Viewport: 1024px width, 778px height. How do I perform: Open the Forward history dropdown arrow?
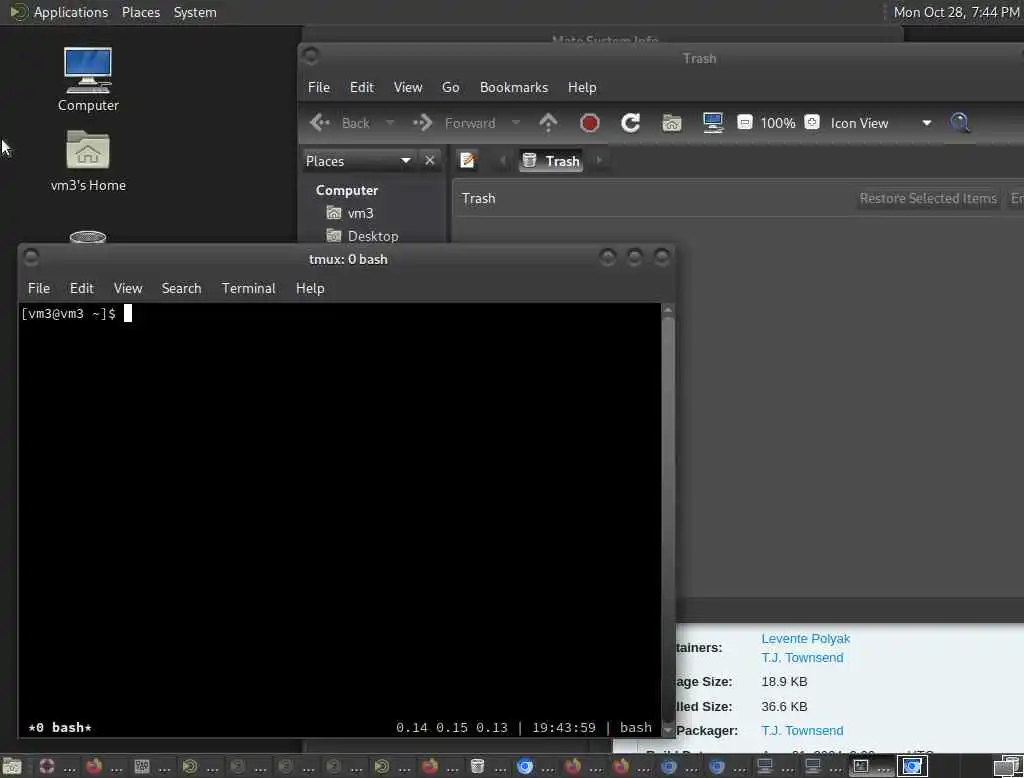point(515,123)
